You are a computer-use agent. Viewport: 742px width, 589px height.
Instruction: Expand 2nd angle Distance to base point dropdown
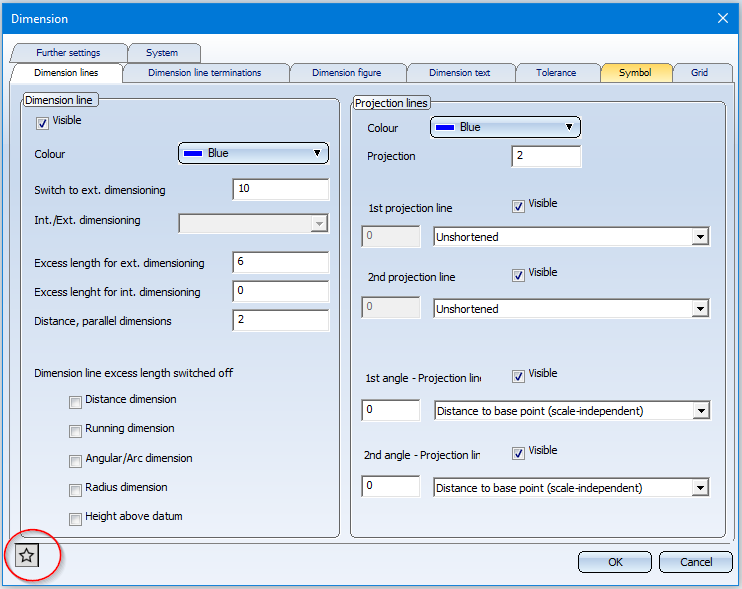[571, 488]
